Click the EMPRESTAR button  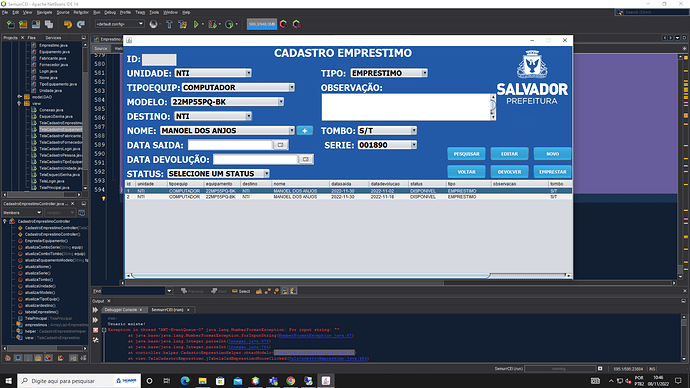(553, 172)
